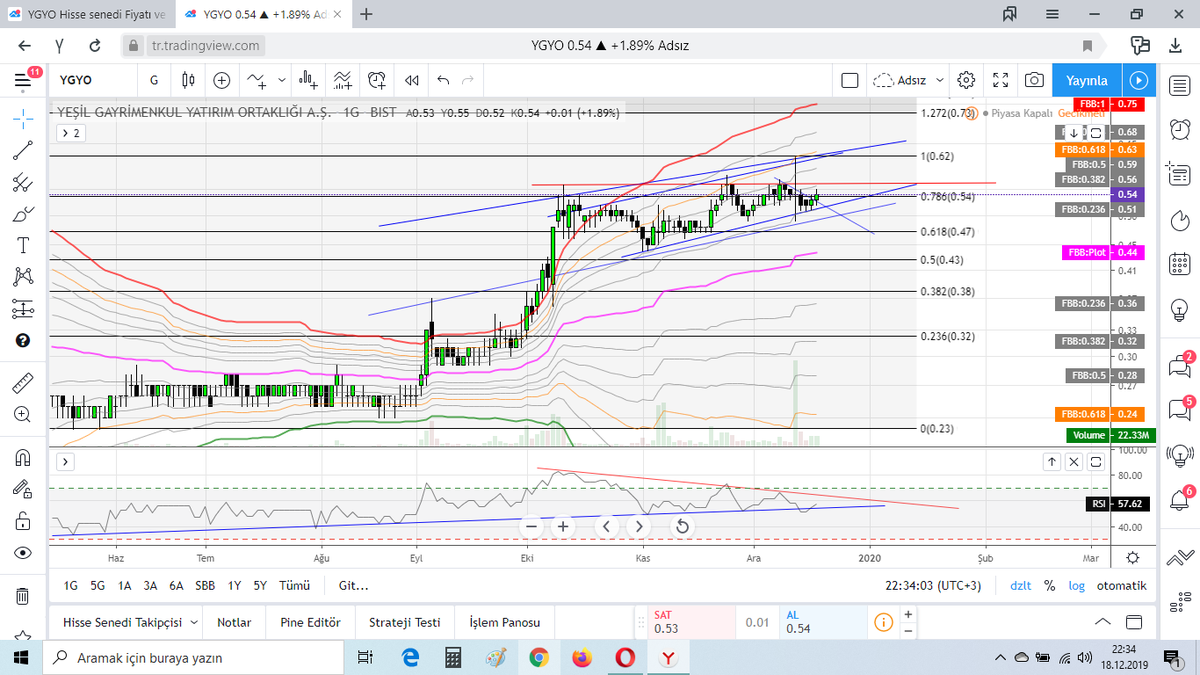Change the G time interval selector

coord(153,80)
